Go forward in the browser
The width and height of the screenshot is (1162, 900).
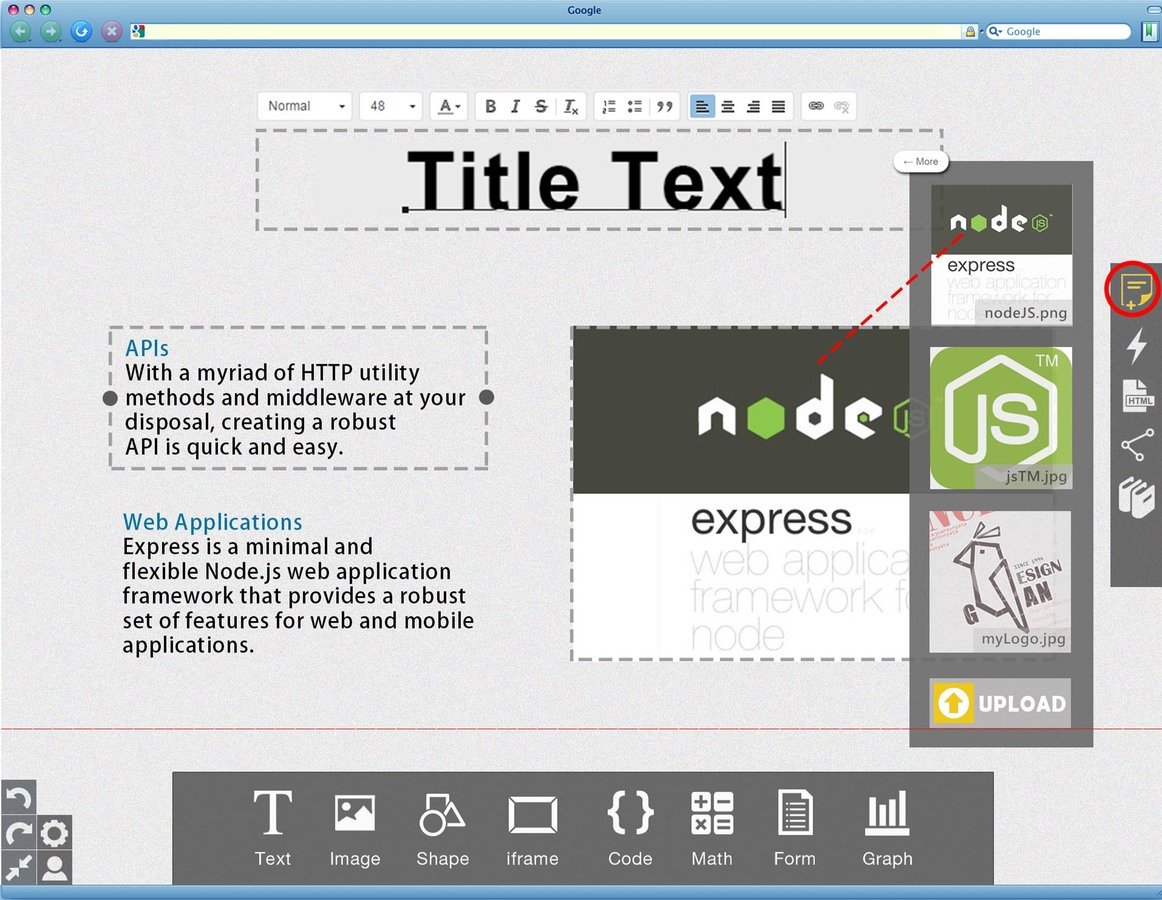tap(50, 31)
